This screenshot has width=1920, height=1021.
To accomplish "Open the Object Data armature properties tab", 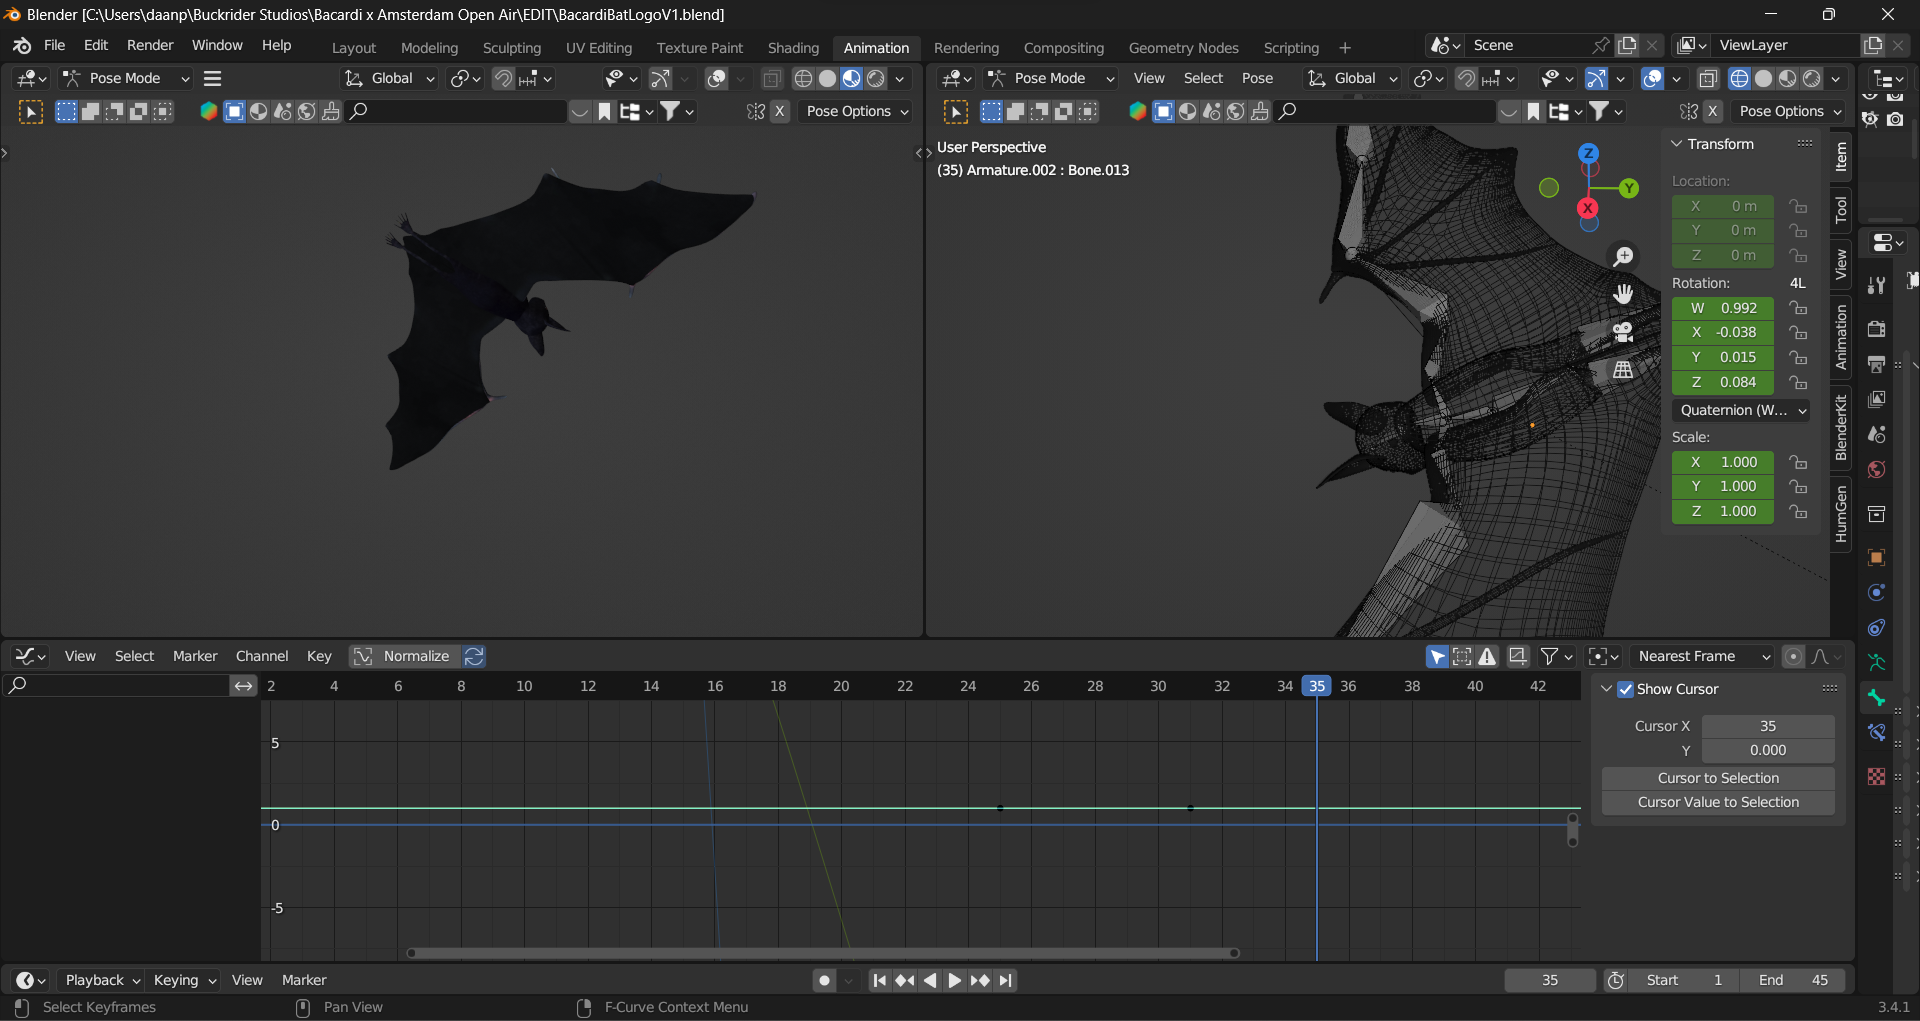I will [x=1876, y=662].
